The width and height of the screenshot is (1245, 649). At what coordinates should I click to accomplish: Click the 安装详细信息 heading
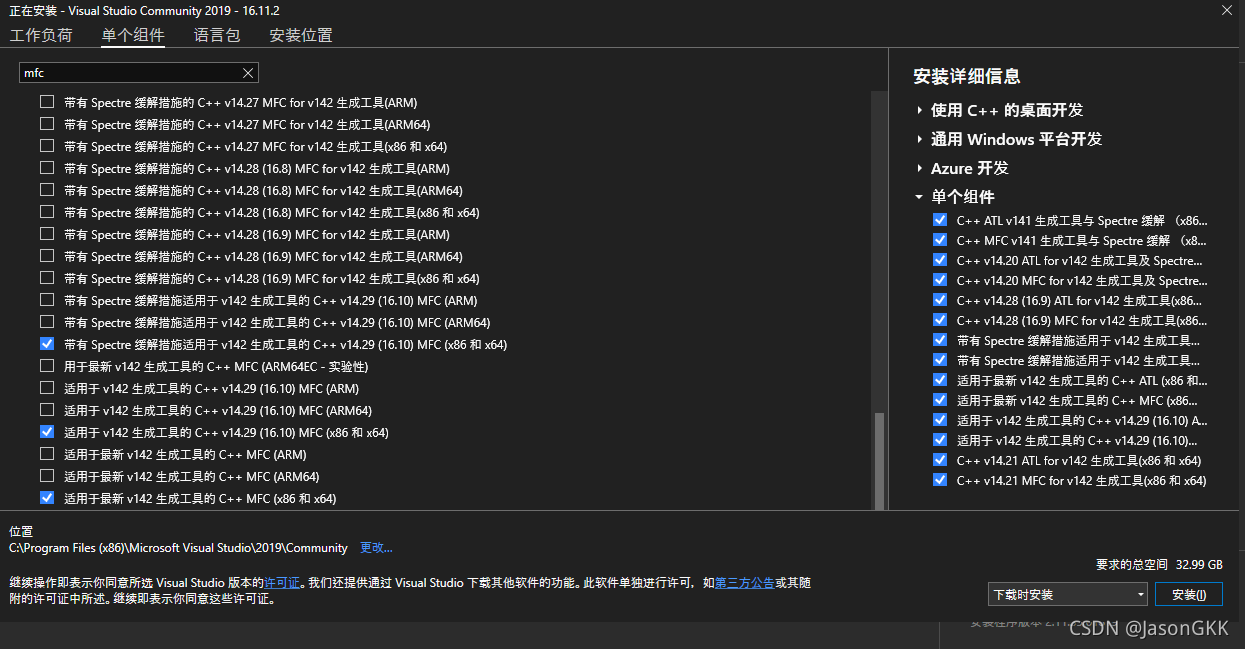click(966, 76)
